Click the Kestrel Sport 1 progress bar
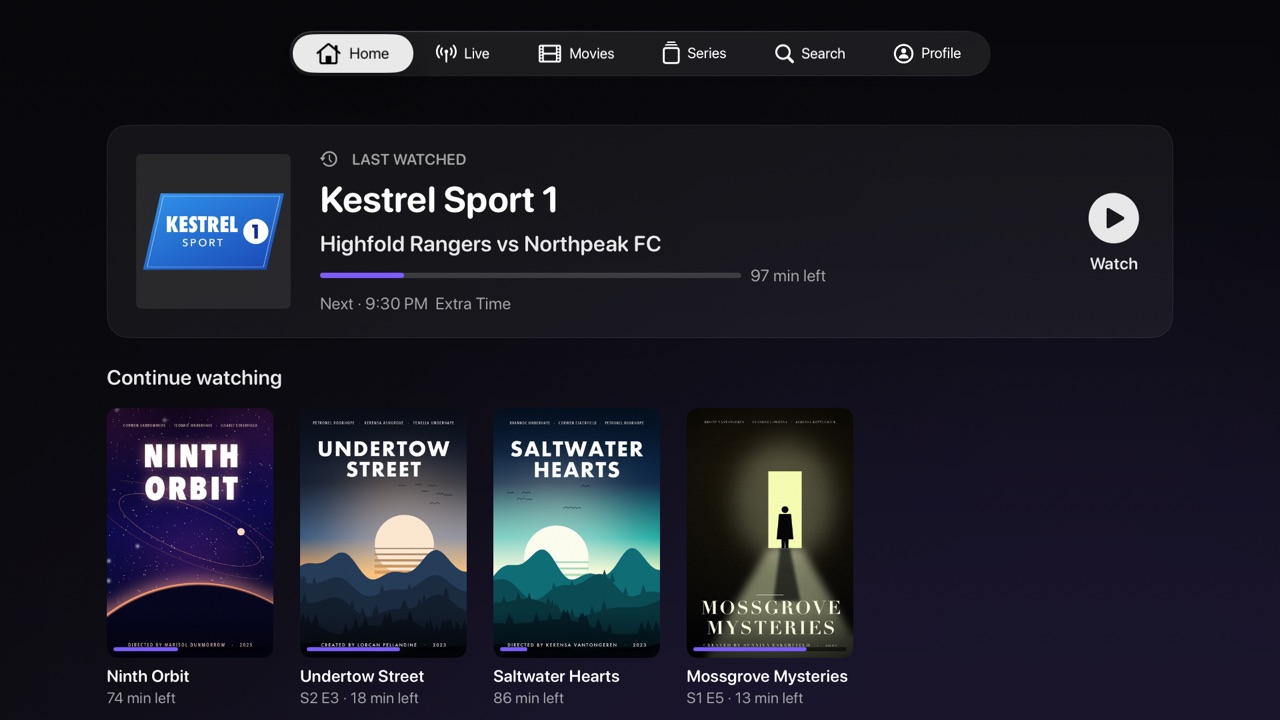1280x720 pixels. (x=530, y=275)
